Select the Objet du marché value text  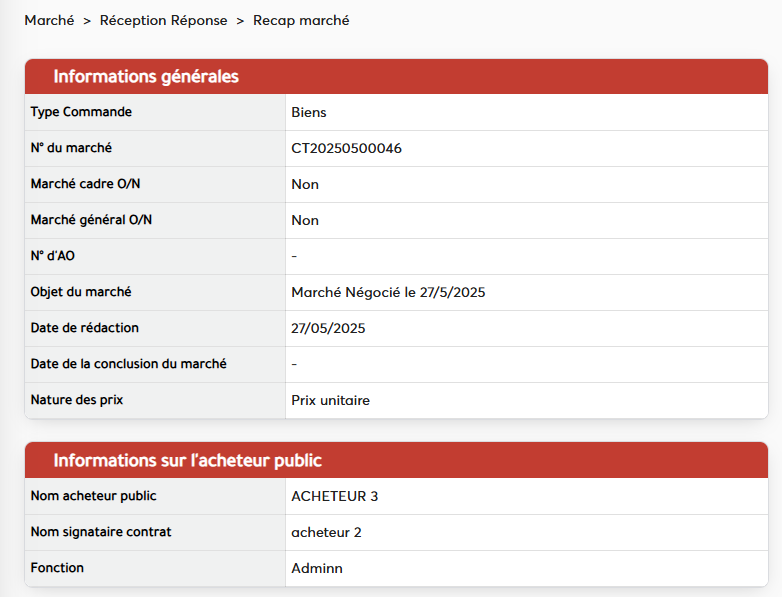point(388,293)
